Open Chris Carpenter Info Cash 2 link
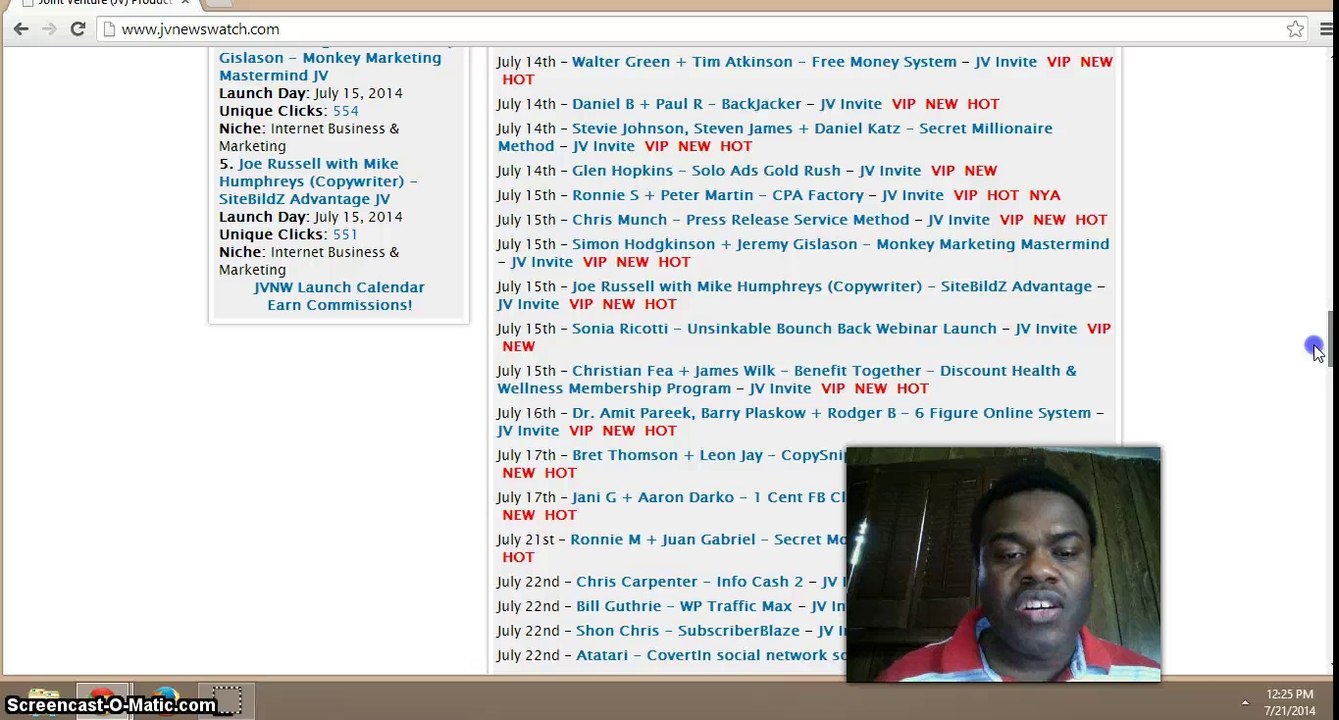The image size is (1339, 720). tap(689, 582)
